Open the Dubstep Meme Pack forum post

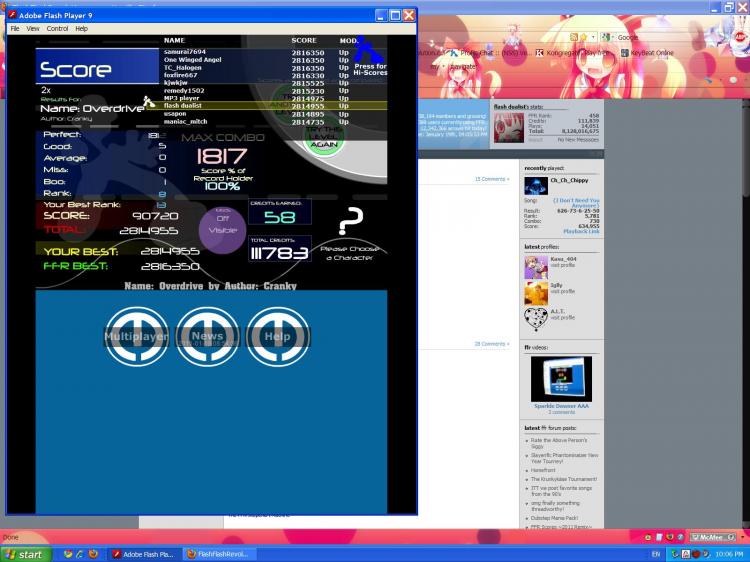pyautogui.click(x=554, y=518)
